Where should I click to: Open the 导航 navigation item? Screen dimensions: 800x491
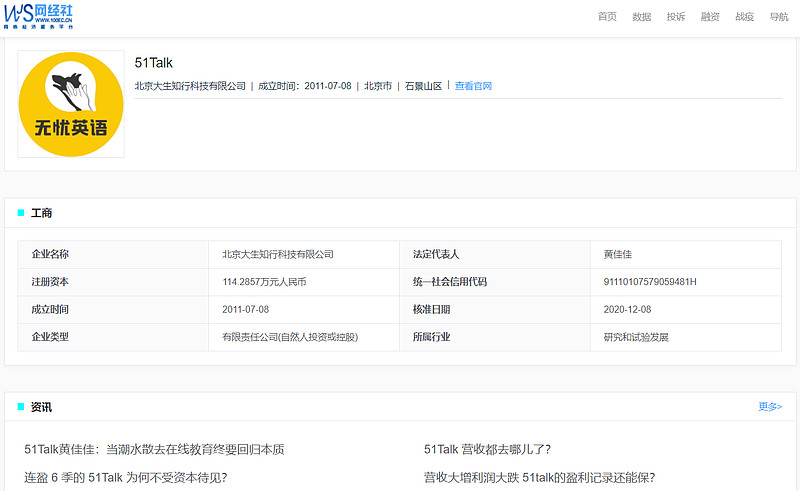coord(779,17)
